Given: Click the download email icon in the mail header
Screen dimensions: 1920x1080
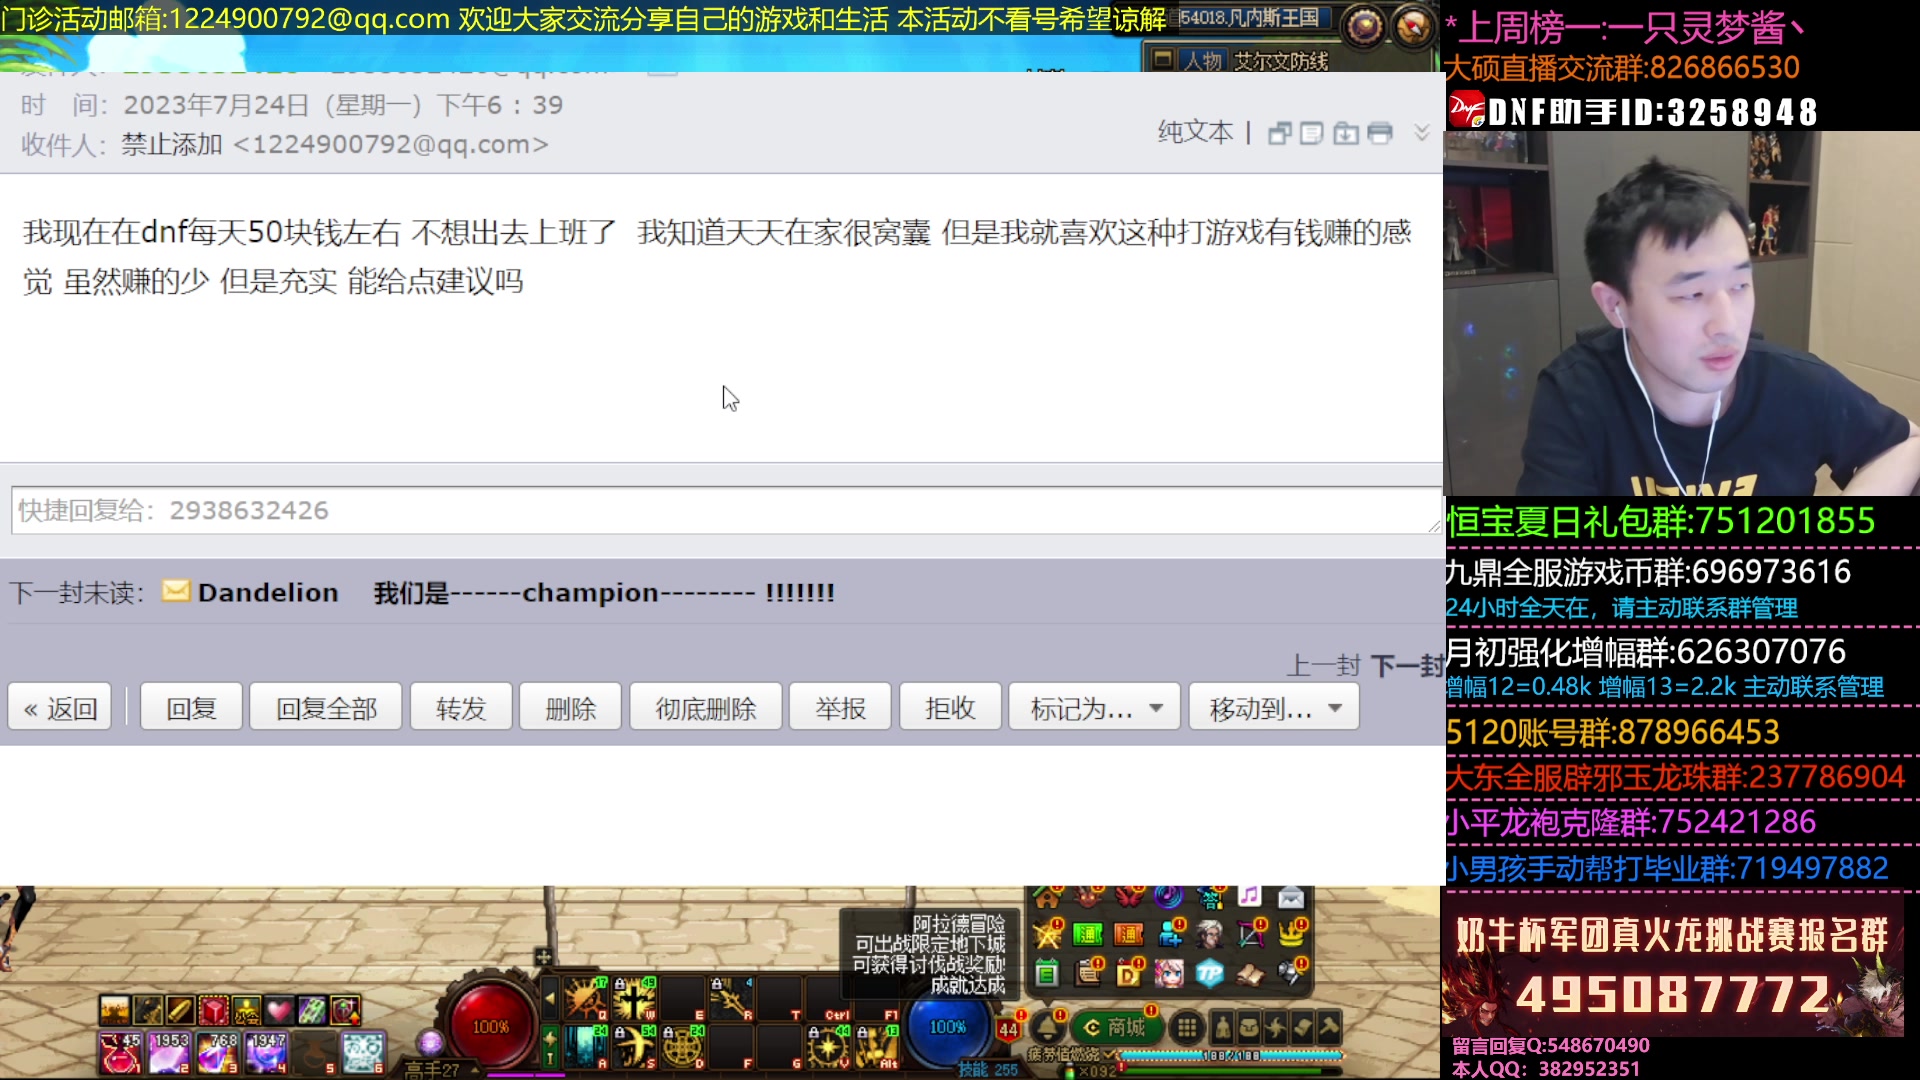Looking at the screenshot, I should click(1346, 133).
